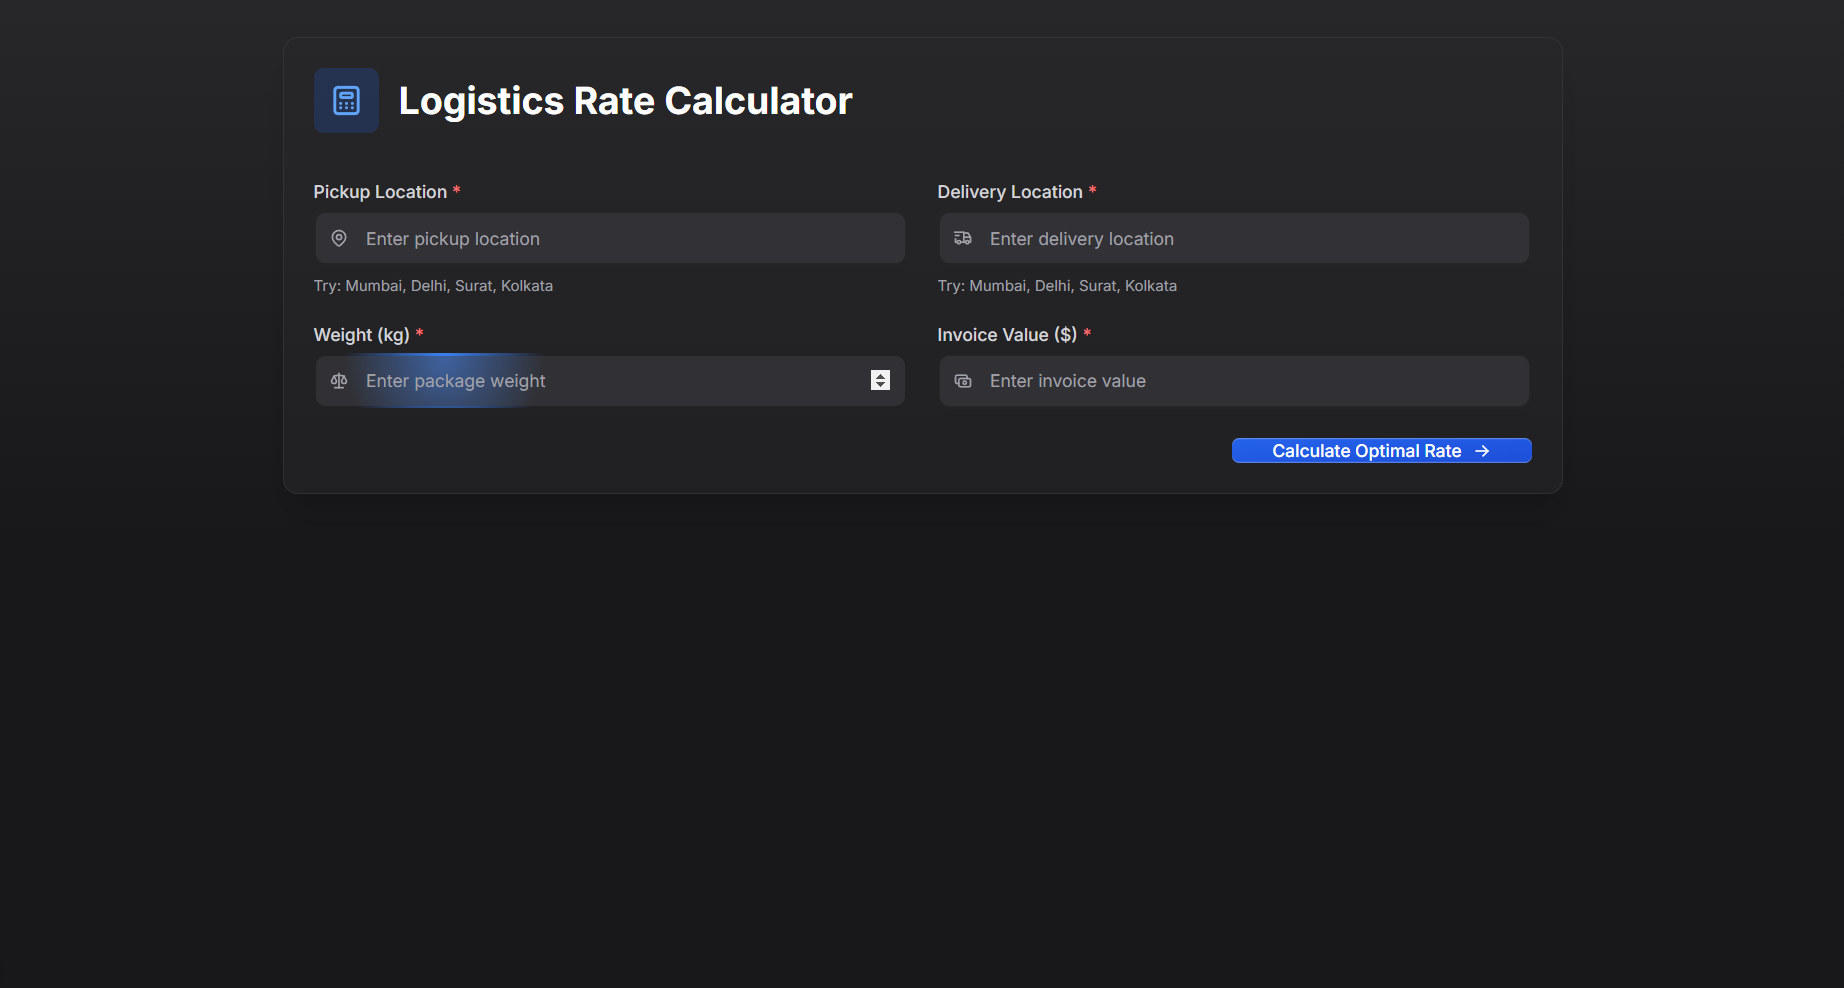Click the Invoice Value ($) label
Screen dimensions: 1844x988
[x=1007, y=335]
